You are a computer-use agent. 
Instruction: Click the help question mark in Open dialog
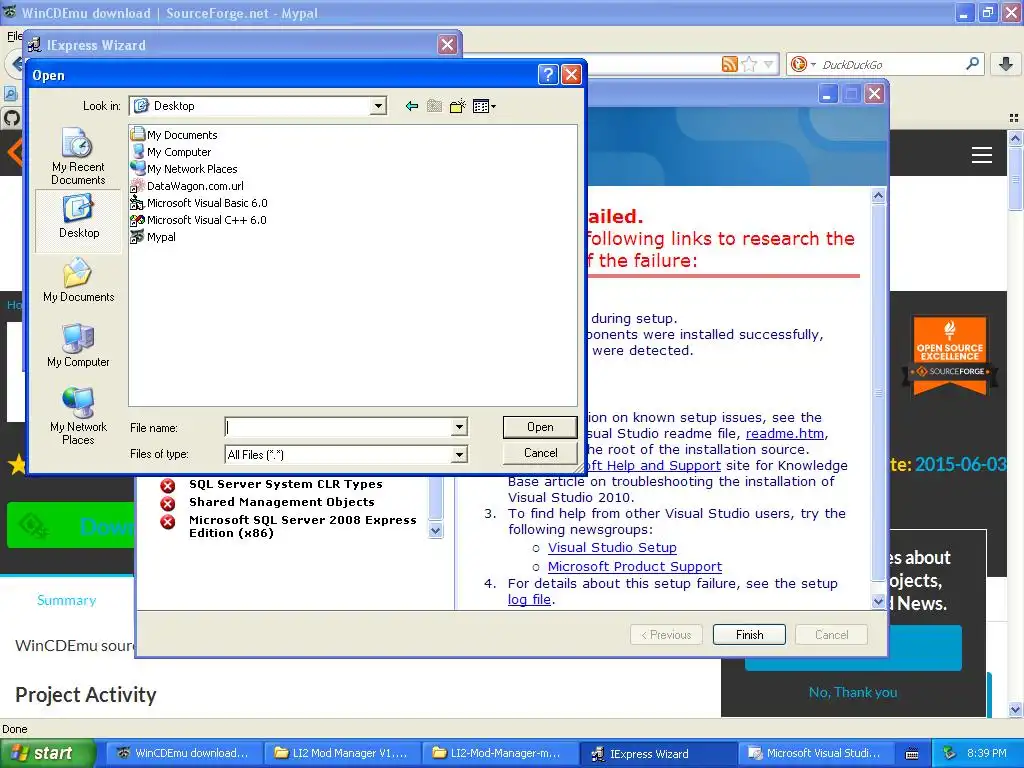(548, 74)
